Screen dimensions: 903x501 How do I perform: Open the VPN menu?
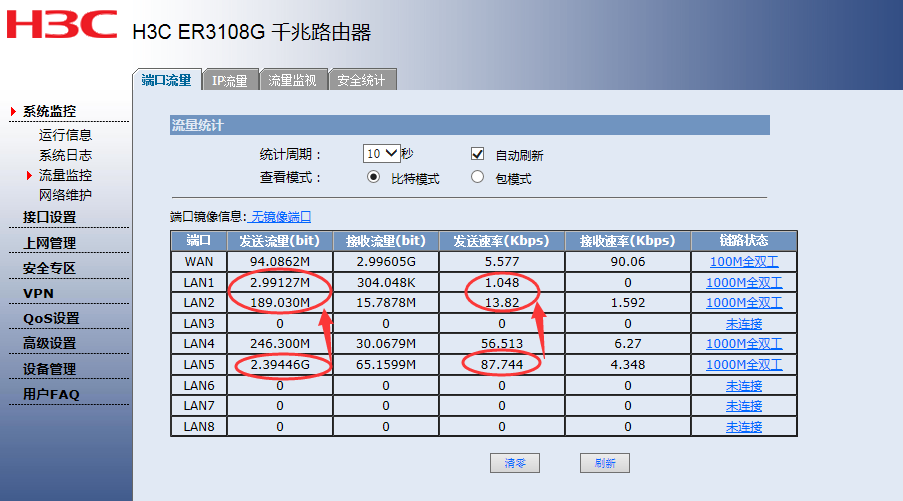click(x=39, y=294)
